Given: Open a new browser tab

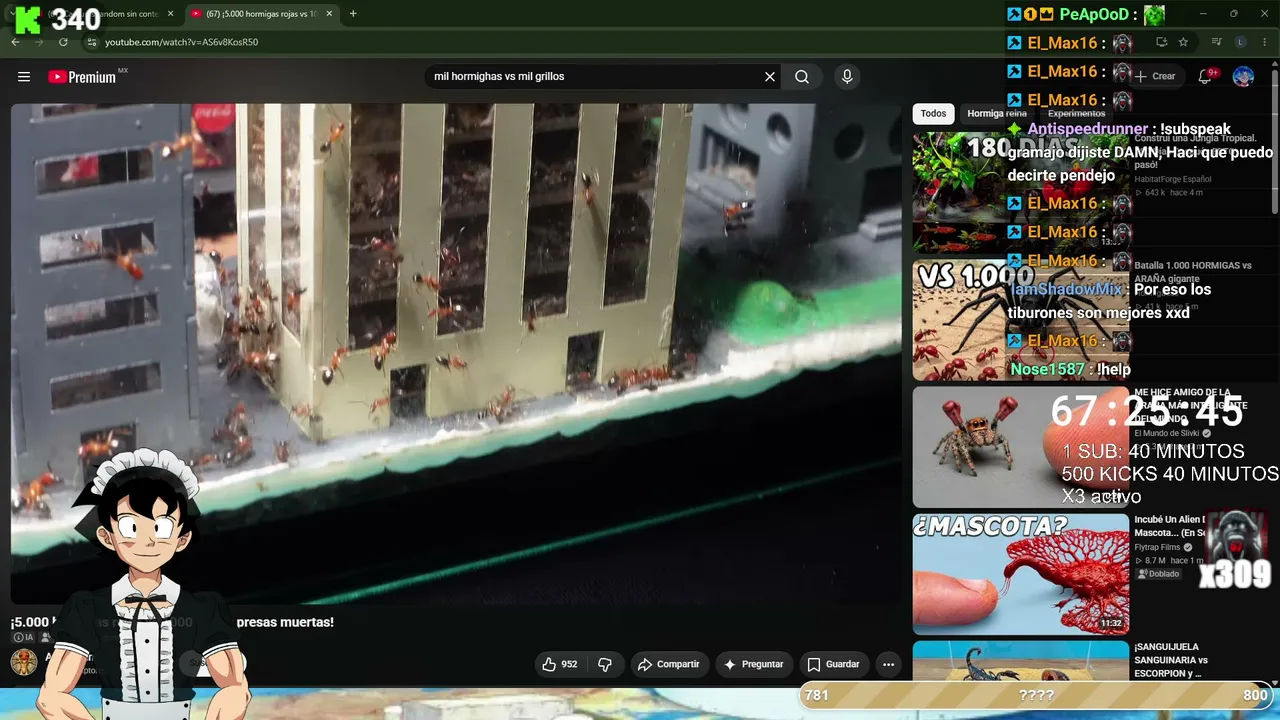Looking at the screenshot, I should point(353,14).
